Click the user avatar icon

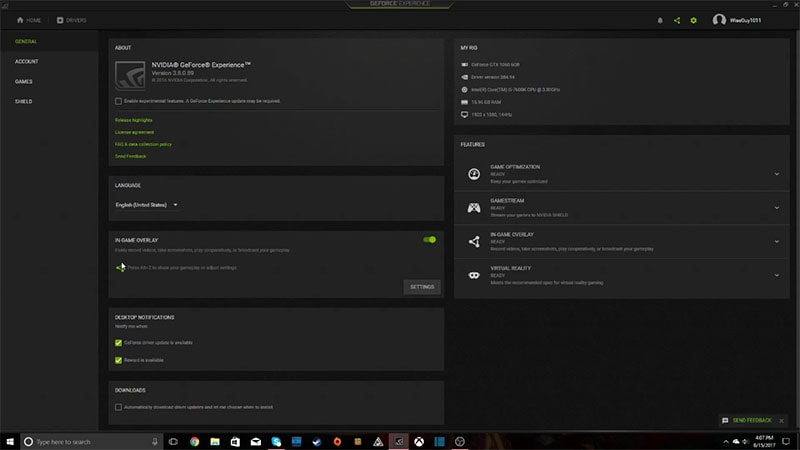[719, 20]
